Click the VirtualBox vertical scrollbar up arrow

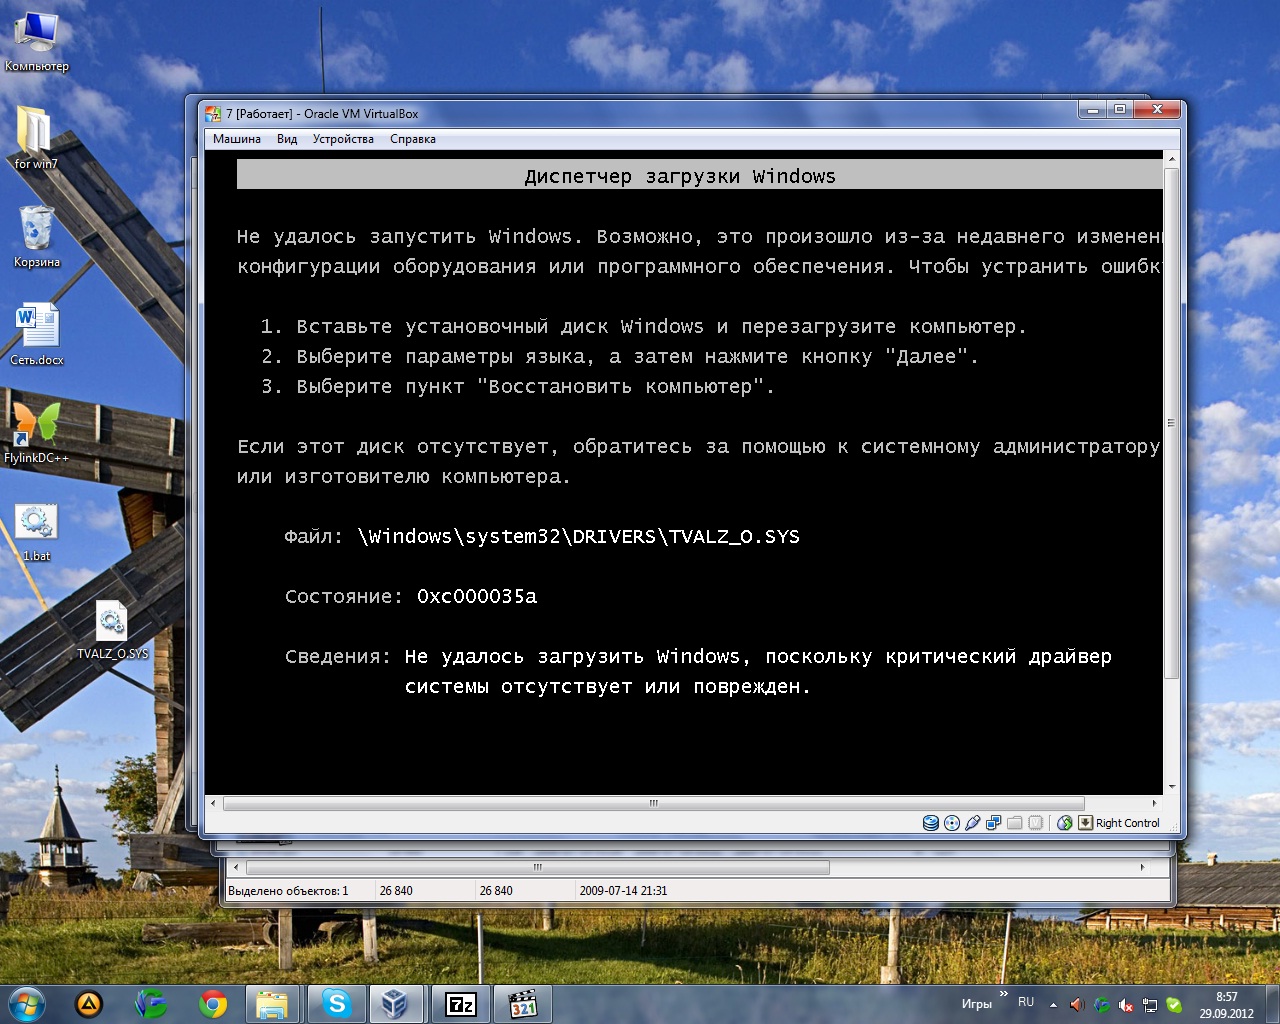(1172, 159)
